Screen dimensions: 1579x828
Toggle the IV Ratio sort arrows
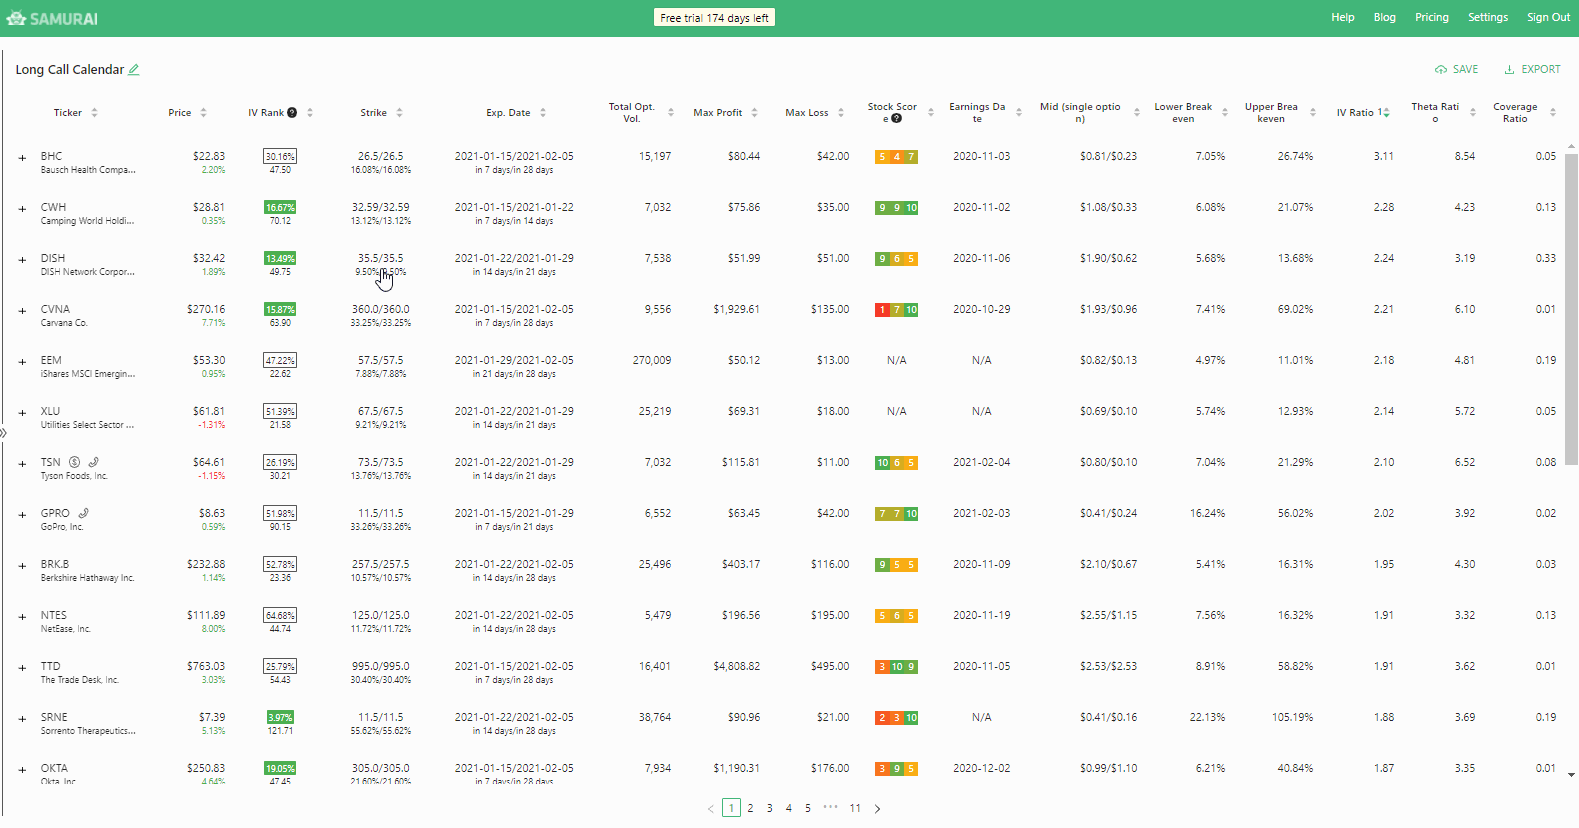[1386, 113]
